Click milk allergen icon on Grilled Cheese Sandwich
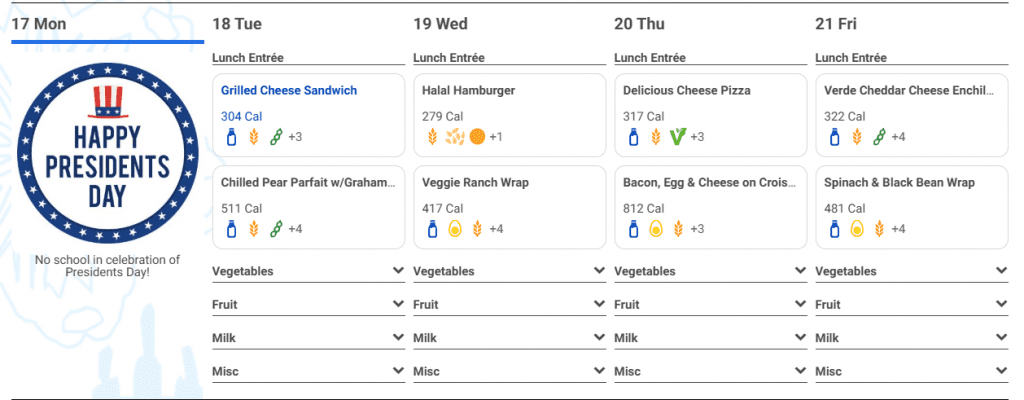The width and height of the screenshot is (1024, 400). click(231, 137)
